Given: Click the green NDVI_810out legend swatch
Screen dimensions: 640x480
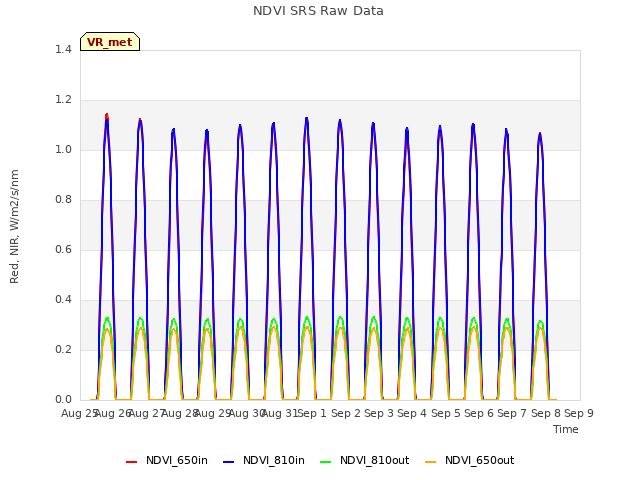Looking at the screenshot, I should click(x=326, y=462).
